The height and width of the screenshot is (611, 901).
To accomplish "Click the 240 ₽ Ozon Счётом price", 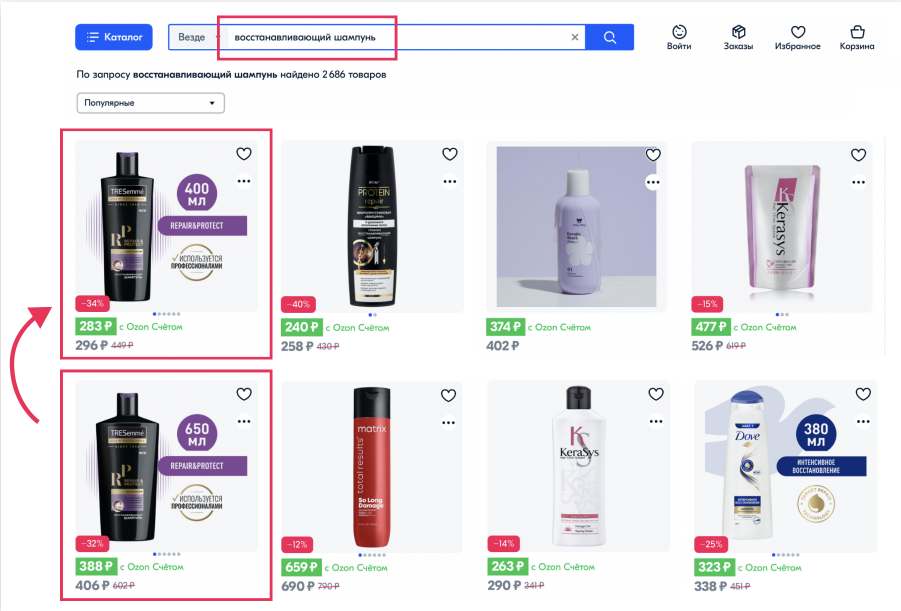I will (x=302, y=328).
